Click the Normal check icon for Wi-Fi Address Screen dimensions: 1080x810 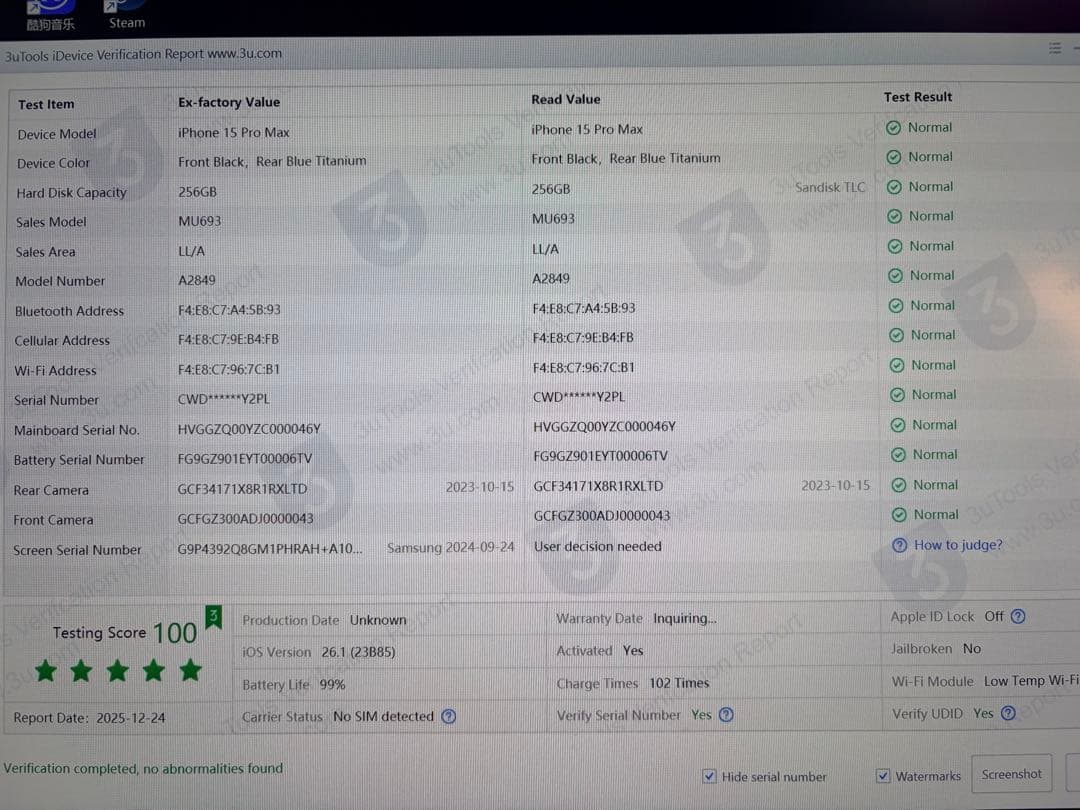(x=897, y=366)
